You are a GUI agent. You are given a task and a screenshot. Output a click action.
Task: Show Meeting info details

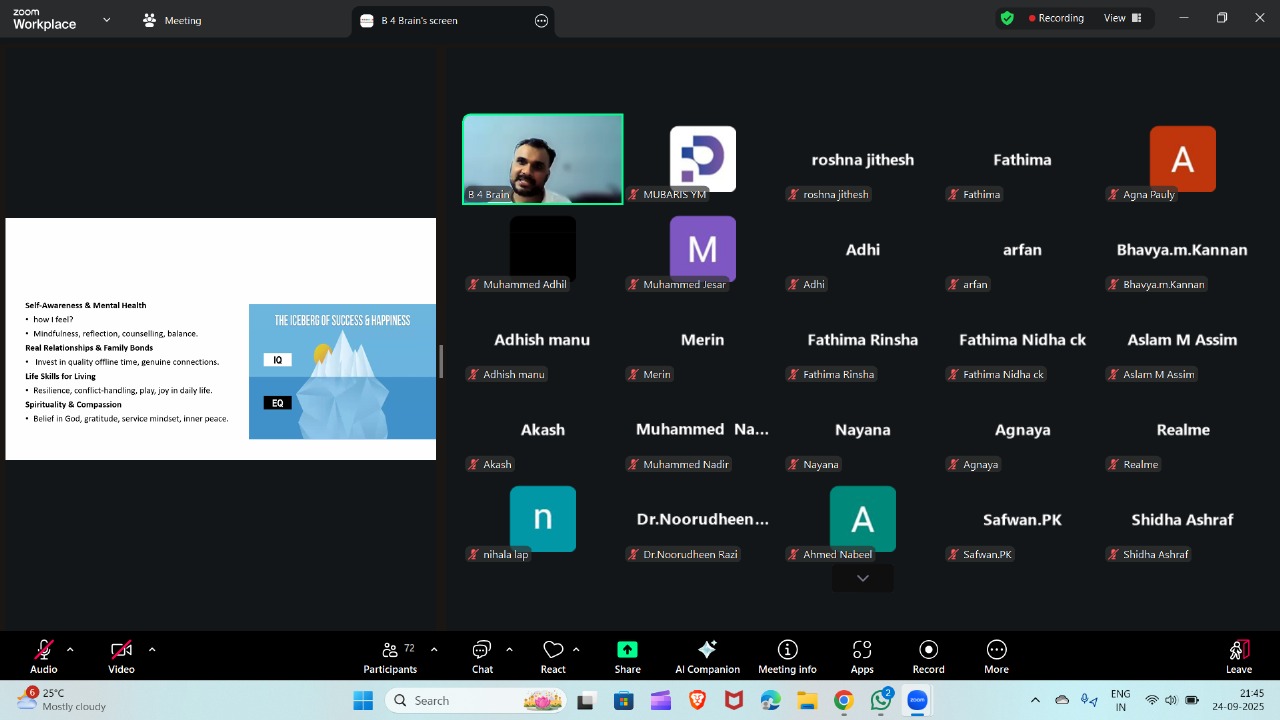tap(787, 656)
